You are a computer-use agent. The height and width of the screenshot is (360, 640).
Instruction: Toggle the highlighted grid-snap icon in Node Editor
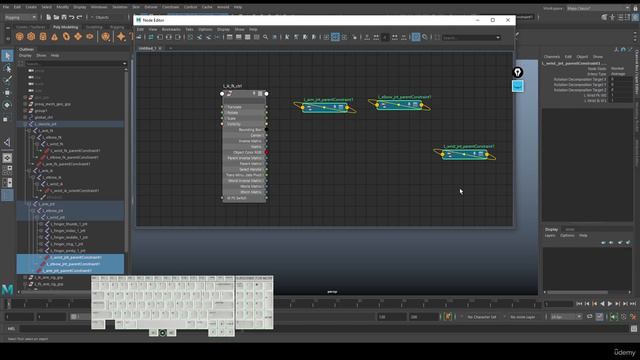coord(416,37)
